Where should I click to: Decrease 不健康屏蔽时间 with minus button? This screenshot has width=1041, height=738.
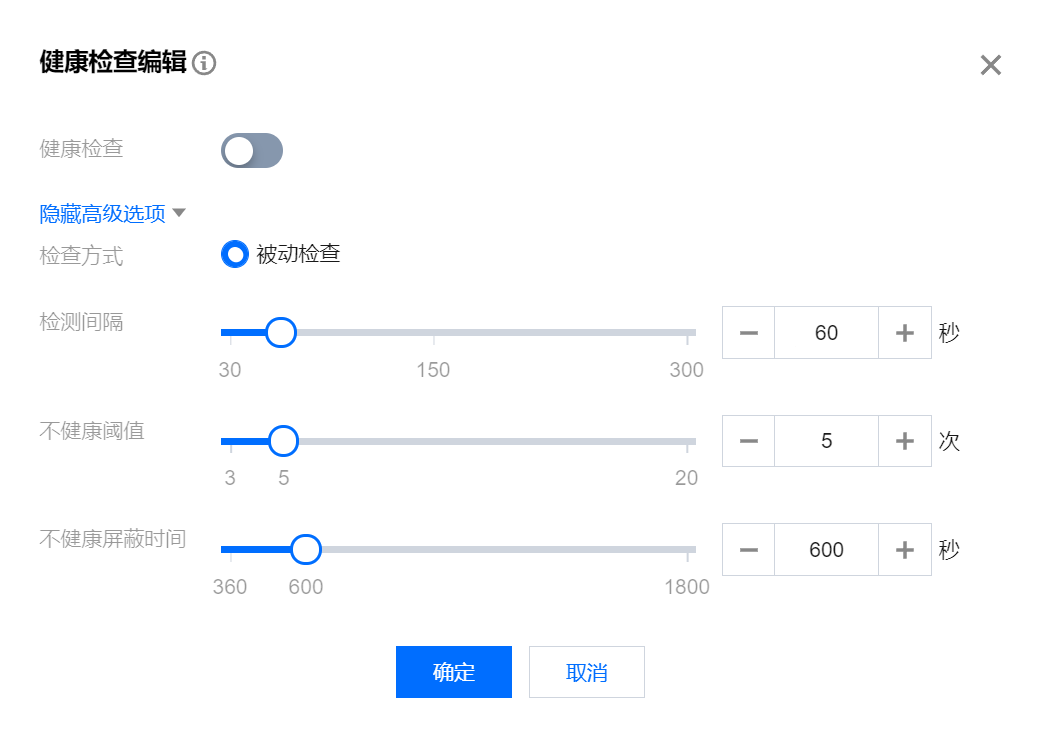point(748,550)
